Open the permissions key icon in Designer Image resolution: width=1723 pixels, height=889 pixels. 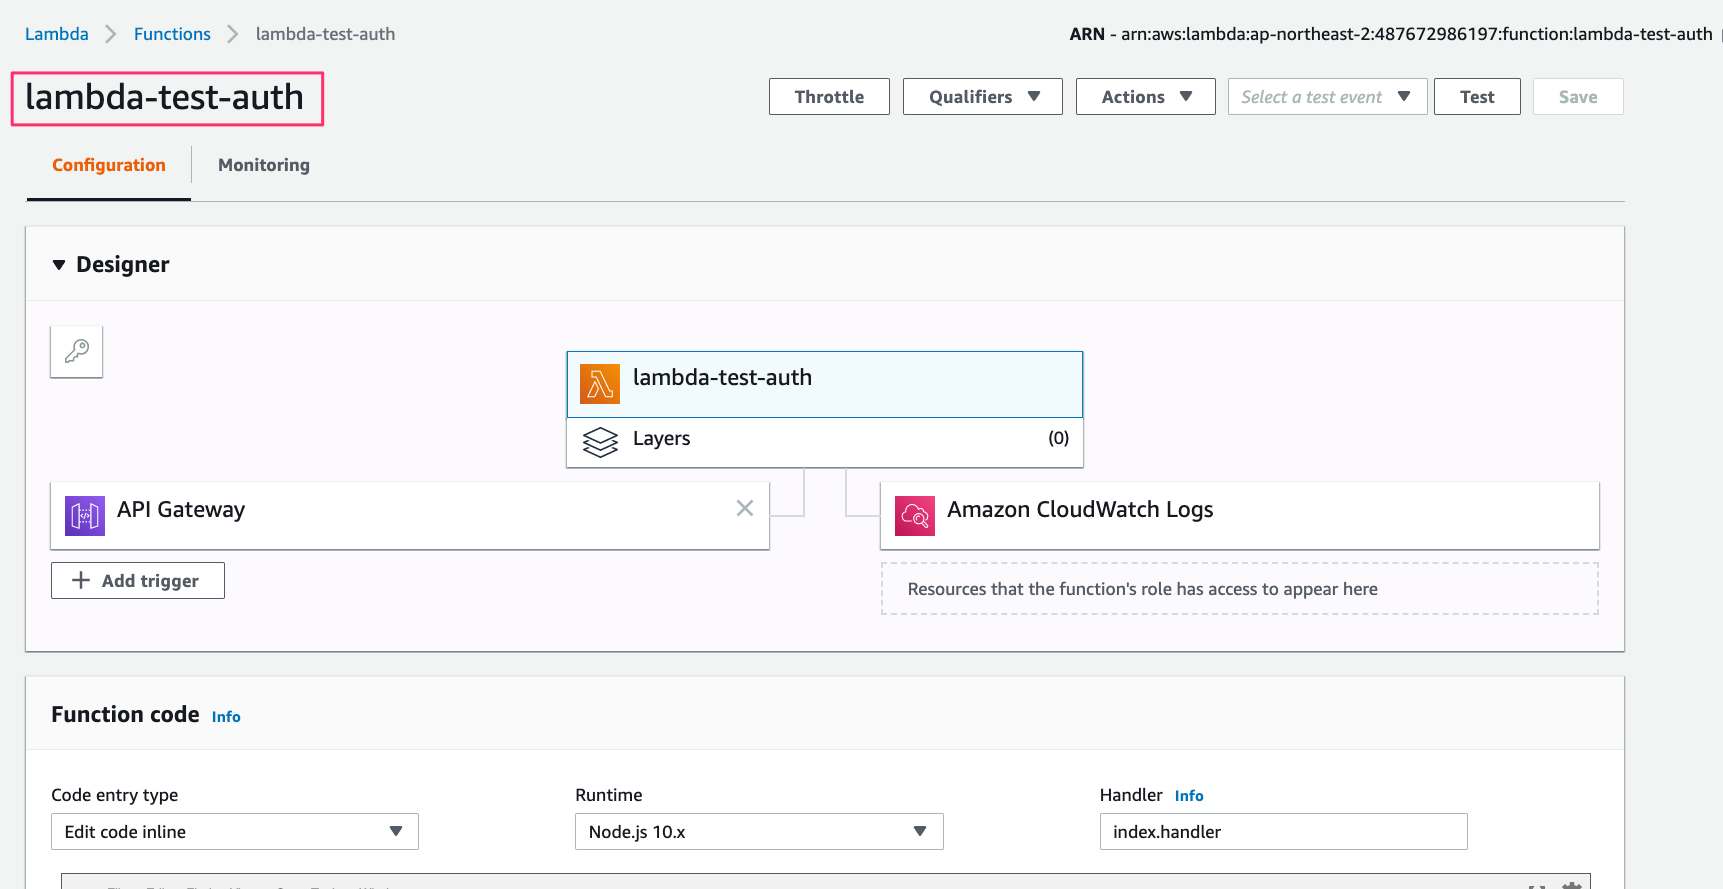coord(77,351)
